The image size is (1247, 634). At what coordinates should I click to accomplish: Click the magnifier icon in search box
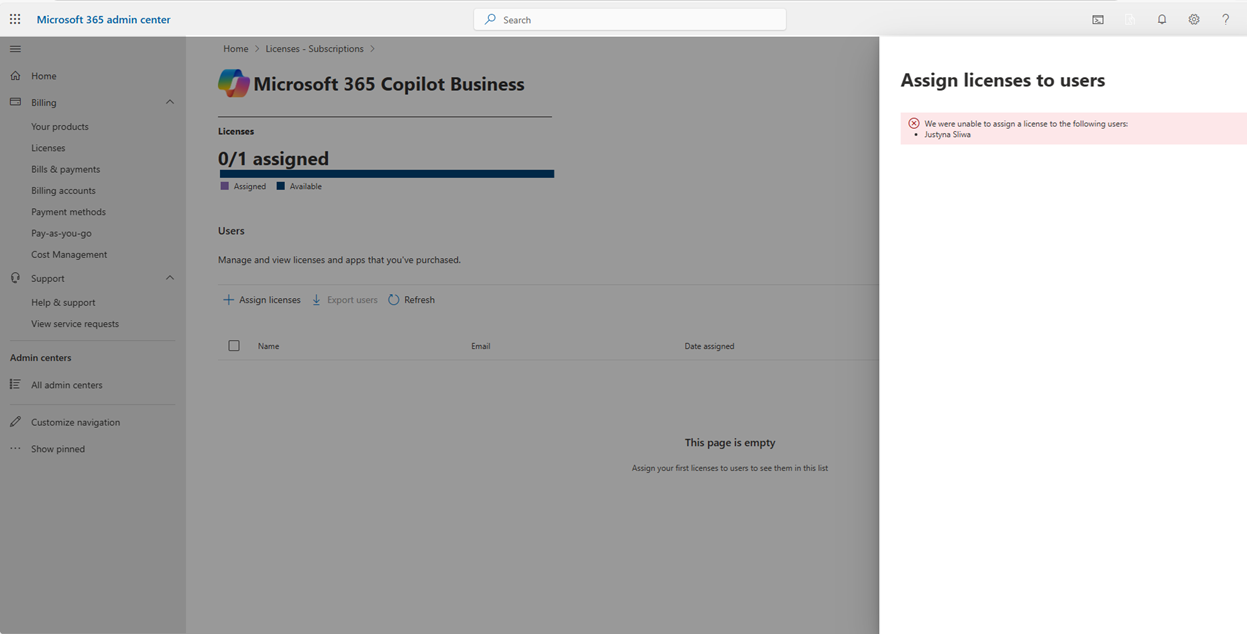pyautogui.click(x=490, y=19)
